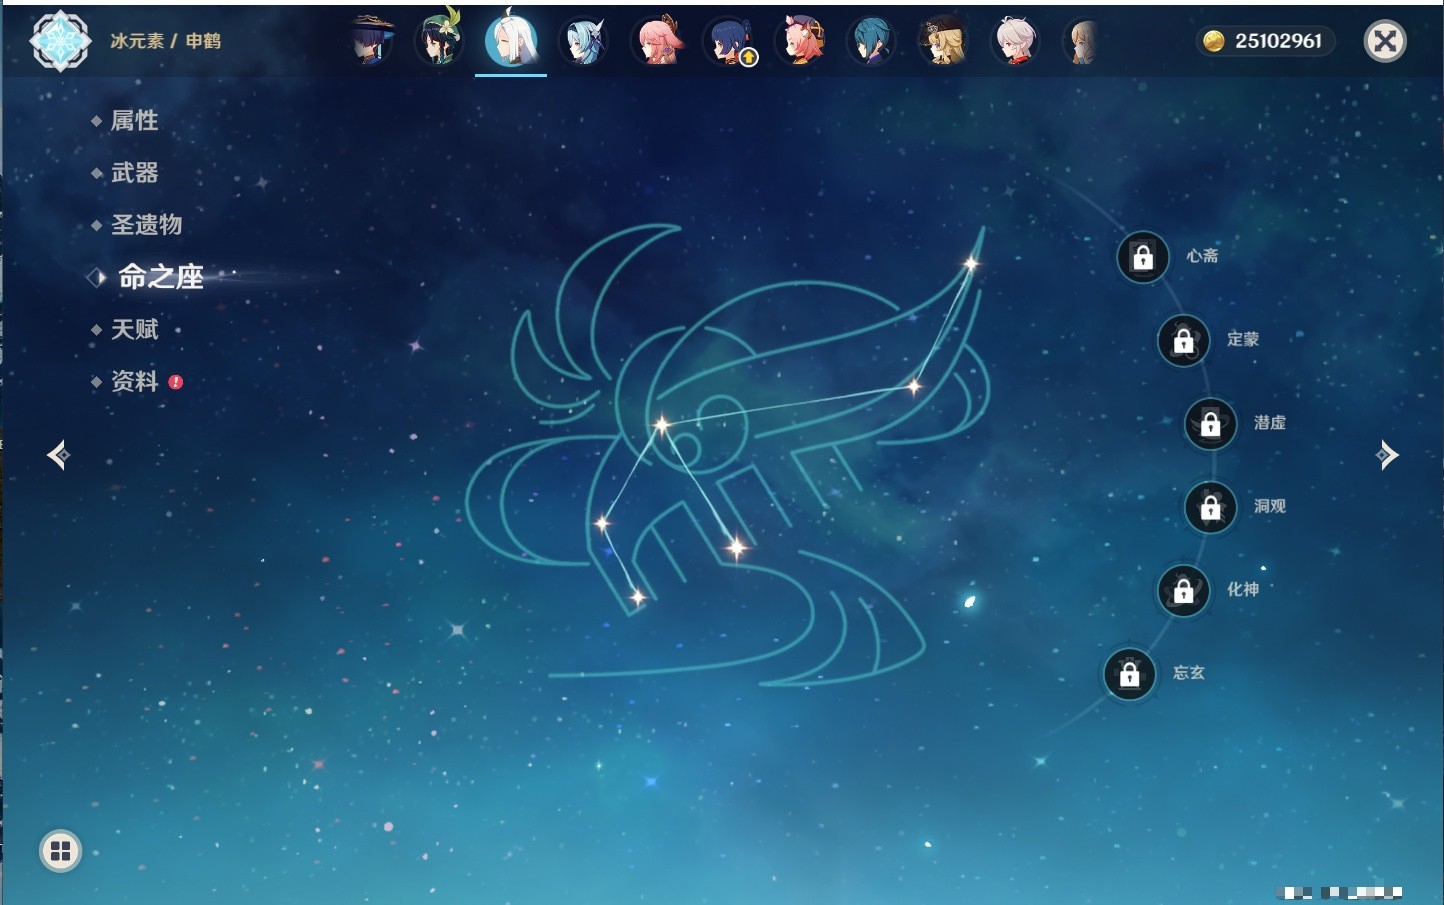1444x905 pixels.
Task: Click the 化神 label
Action: pos(1243,589)
